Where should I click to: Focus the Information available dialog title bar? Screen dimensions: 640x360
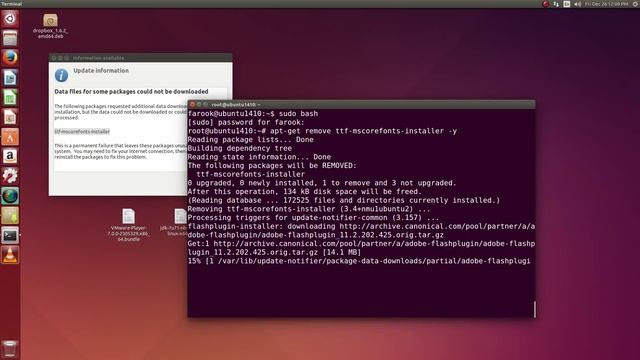point(141,58)
